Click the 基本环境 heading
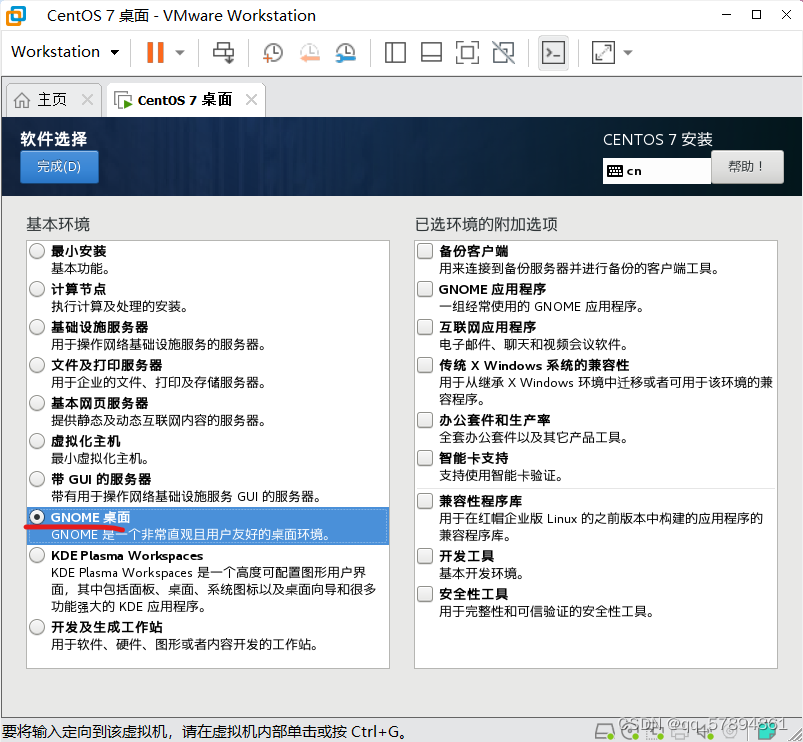The image size is (803, 742). [x=58, y=224]
